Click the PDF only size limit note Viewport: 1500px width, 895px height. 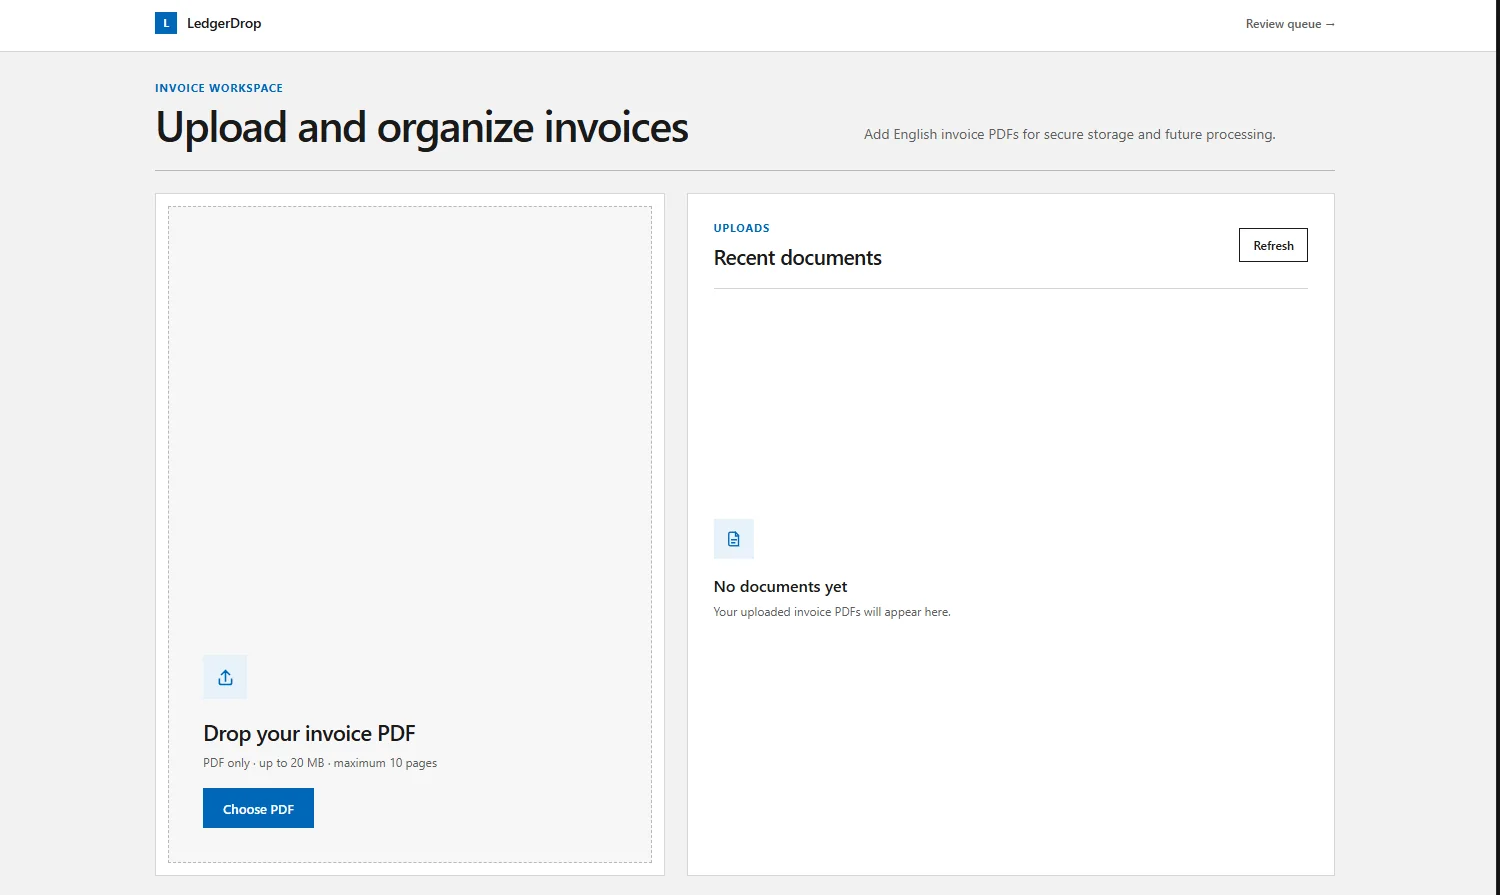[x=320, y=763]
